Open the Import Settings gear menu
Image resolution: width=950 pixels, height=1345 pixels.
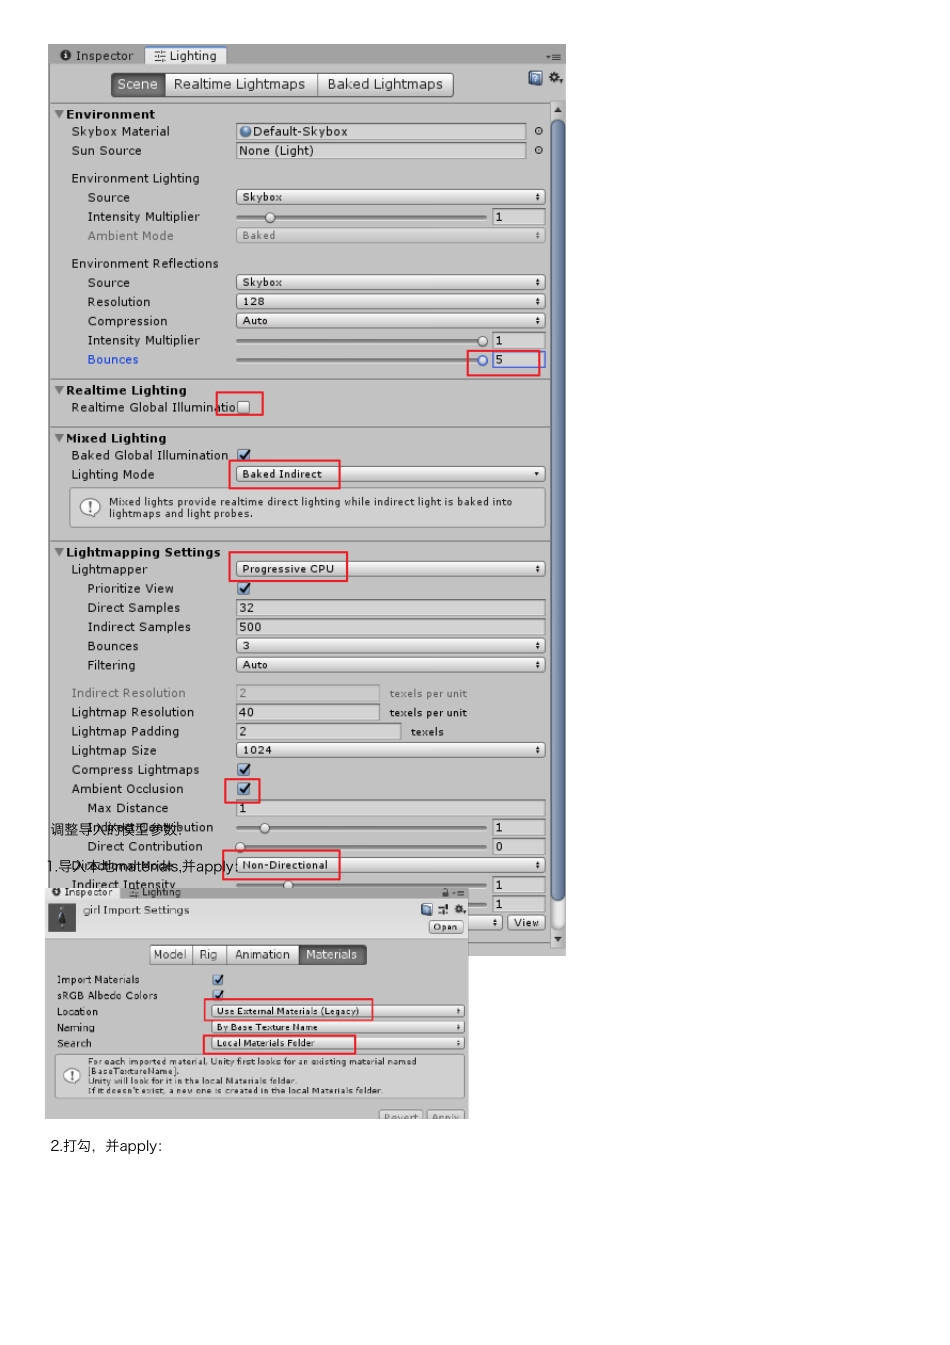pyautogui.click(x=460, y=910)
